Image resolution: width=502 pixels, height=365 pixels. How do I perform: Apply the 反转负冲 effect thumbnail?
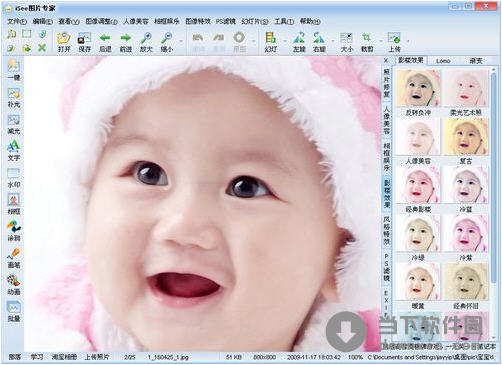(418, 88)
